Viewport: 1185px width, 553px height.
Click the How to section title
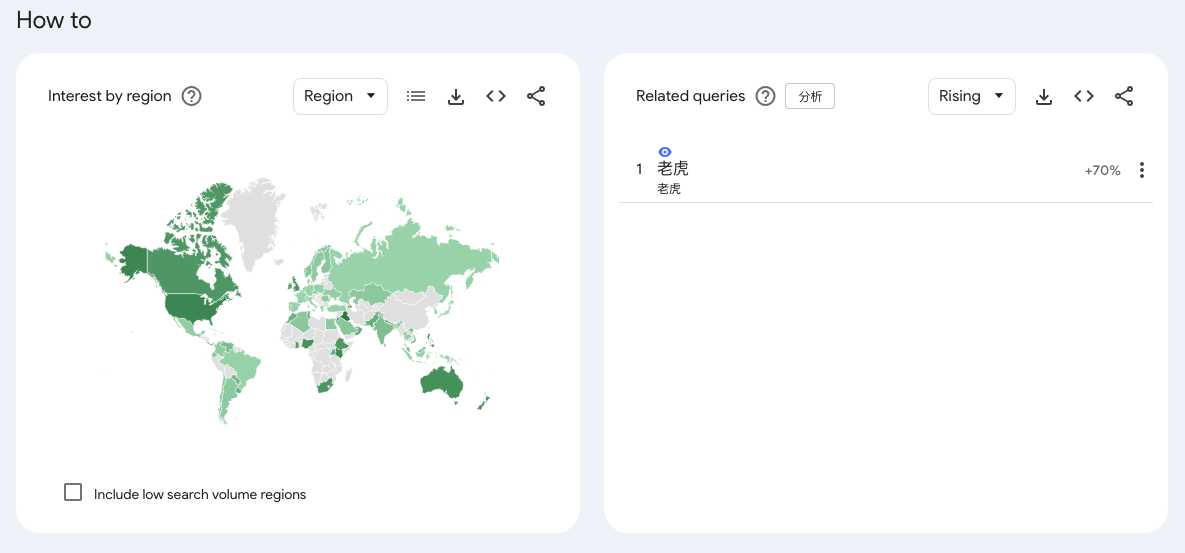54,20
